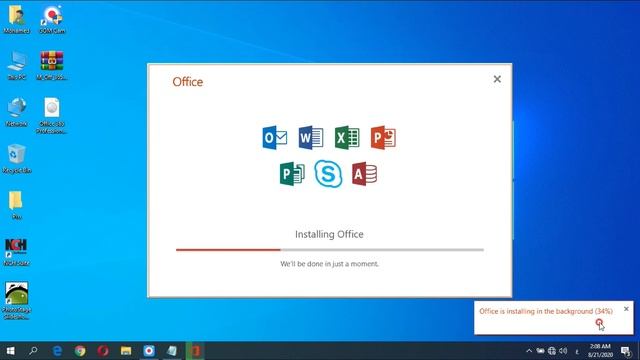This screenshot has width=640, height=360.
Task: Click the Publisher icon in the Office installer
Action: click(292, 174)
